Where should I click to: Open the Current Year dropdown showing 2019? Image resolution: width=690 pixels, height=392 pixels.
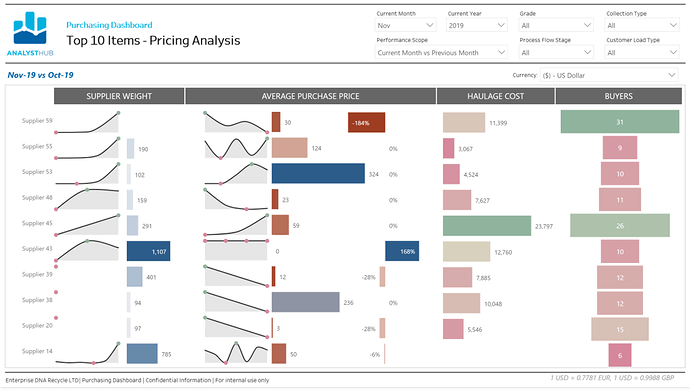477,26
